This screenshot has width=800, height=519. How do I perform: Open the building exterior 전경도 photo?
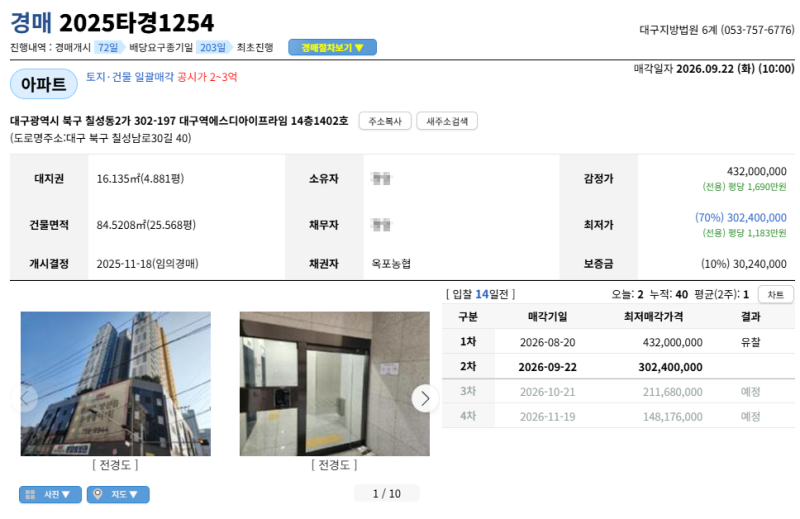coord(115,384)
